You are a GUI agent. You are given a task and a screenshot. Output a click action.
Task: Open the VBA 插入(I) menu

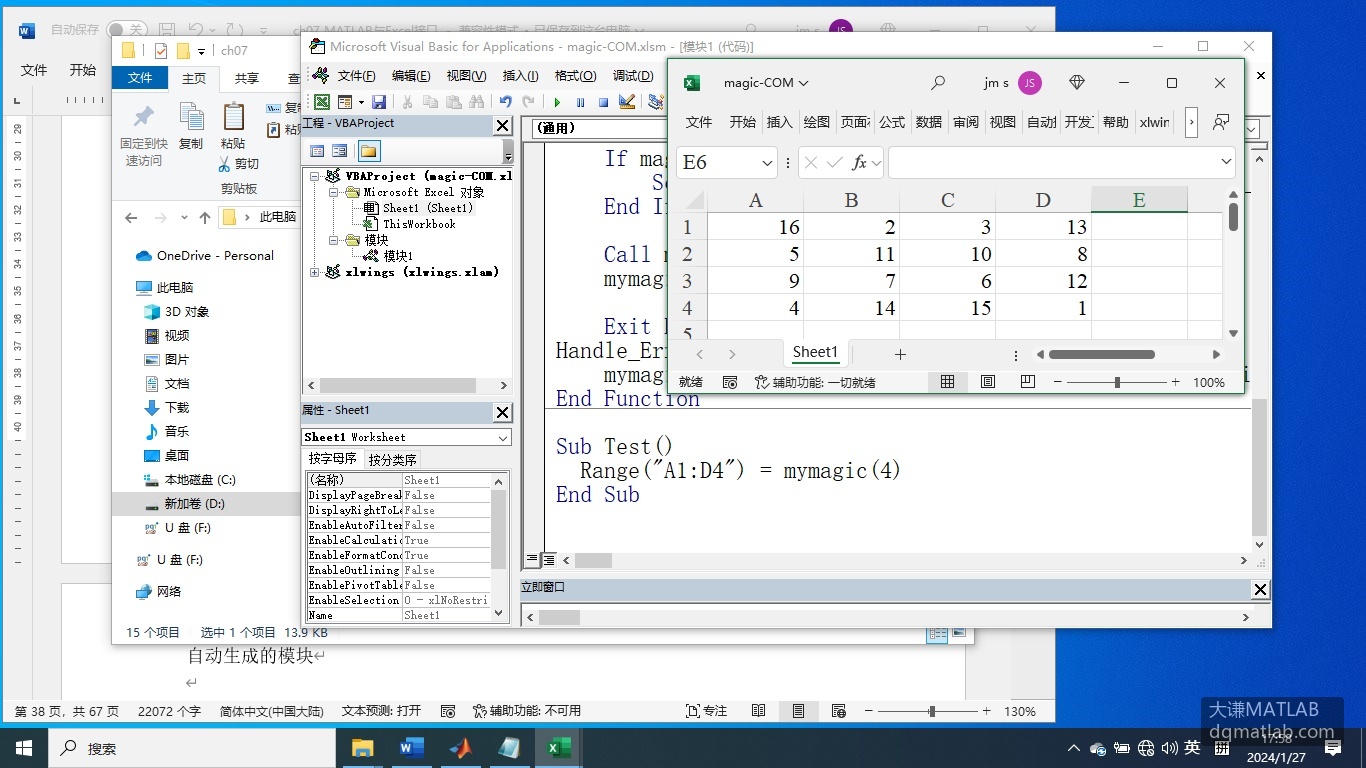point(520,76)
